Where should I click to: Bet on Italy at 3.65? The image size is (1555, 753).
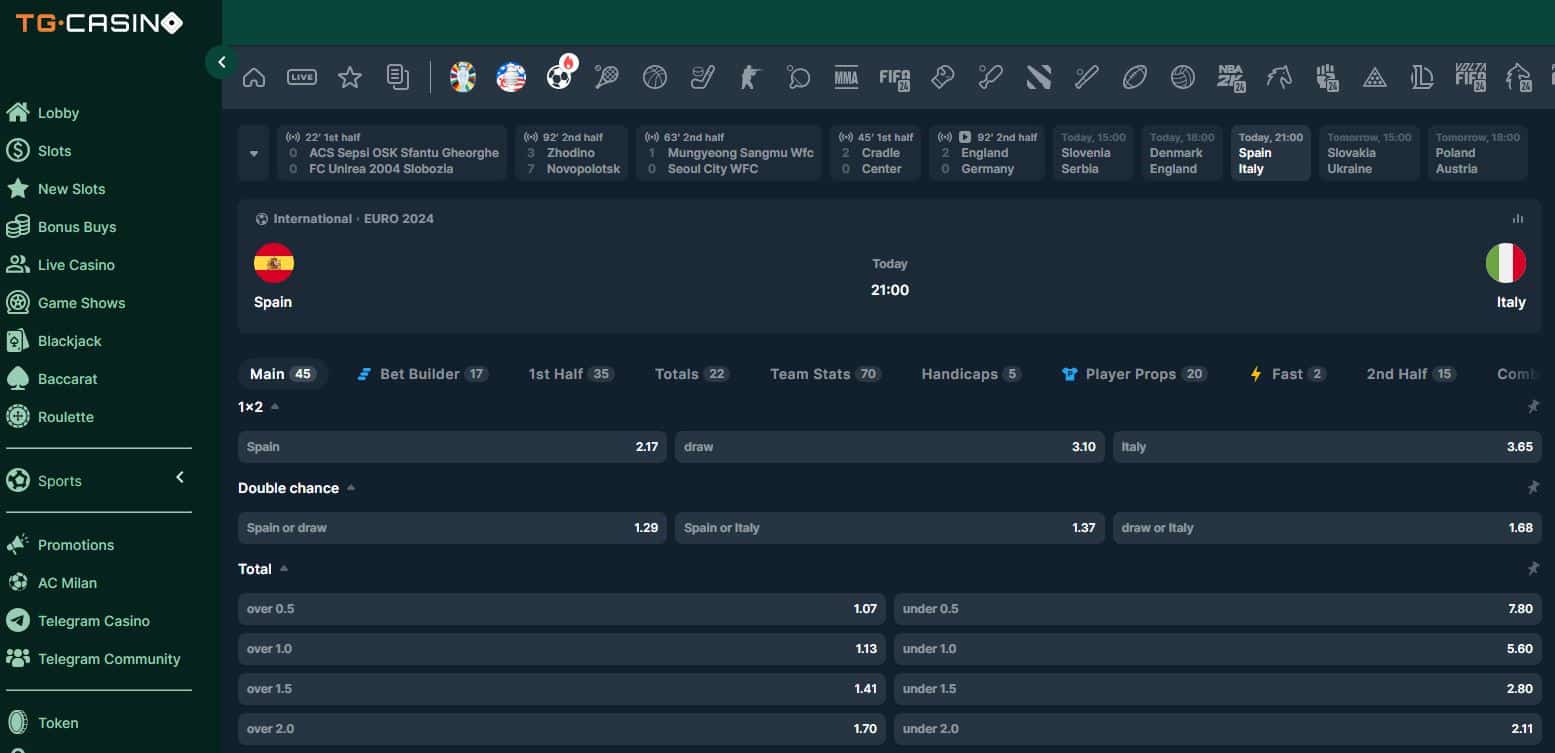tap(1327, 447)
